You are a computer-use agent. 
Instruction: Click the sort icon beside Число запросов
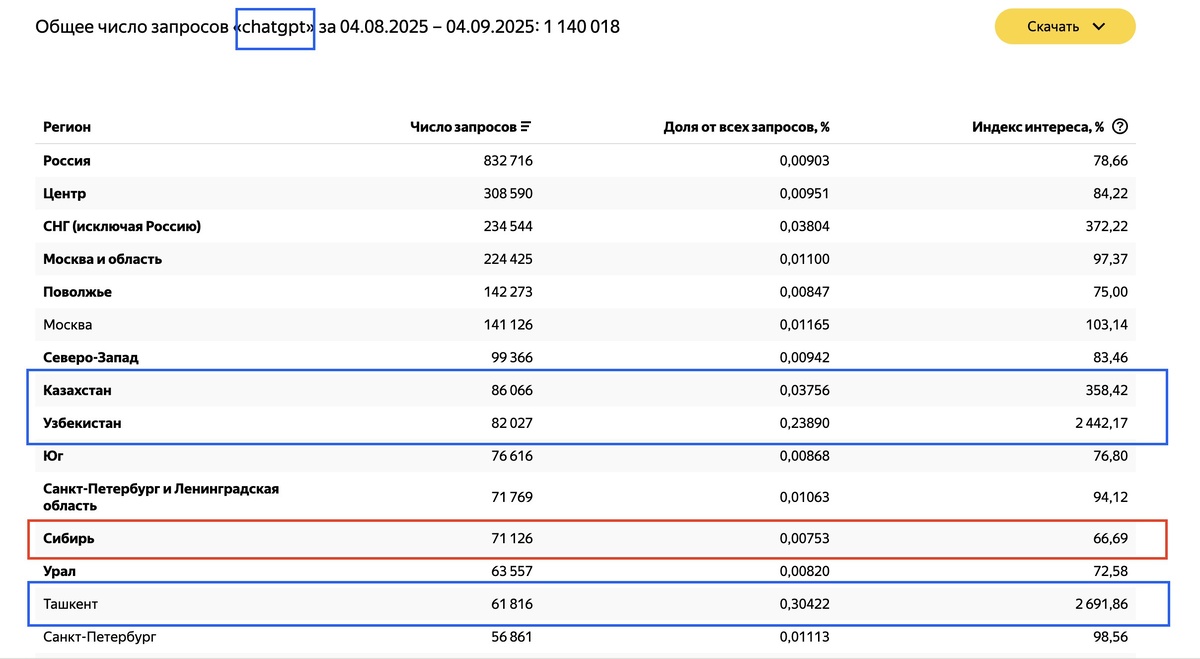(526, 127)
